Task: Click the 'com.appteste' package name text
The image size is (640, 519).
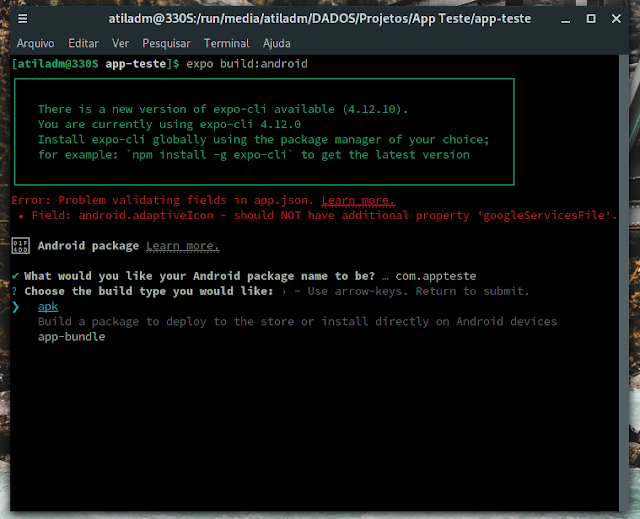Action: [x=436, y=276]
